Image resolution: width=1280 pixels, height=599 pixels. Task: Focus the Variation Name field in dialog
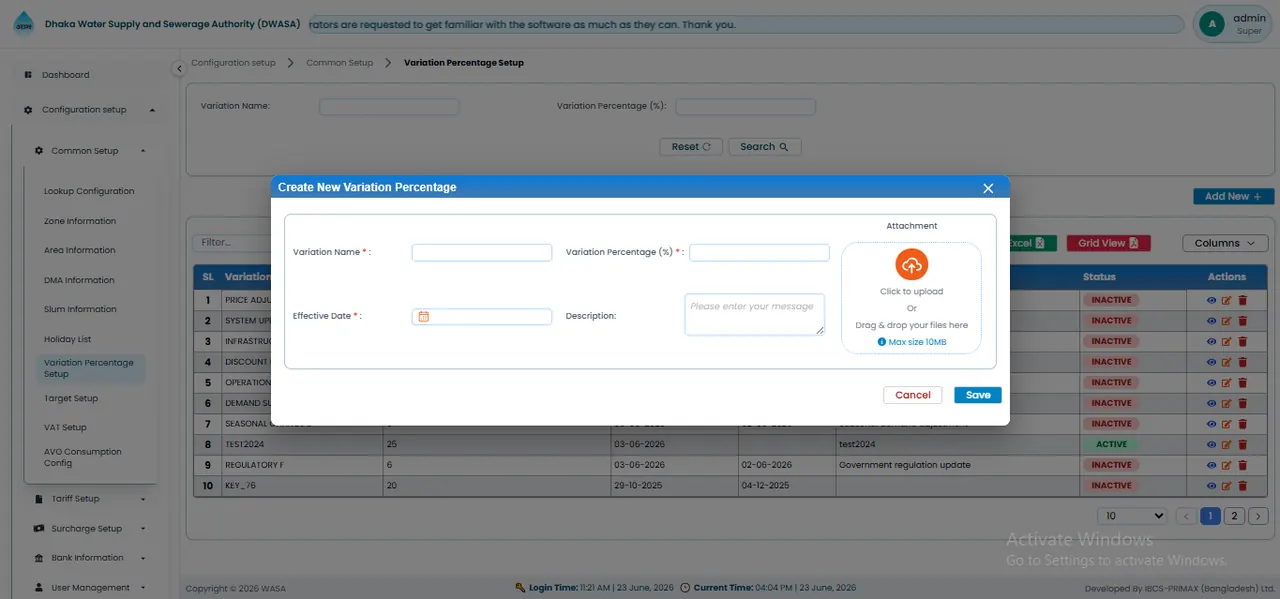tap(482, 253)
